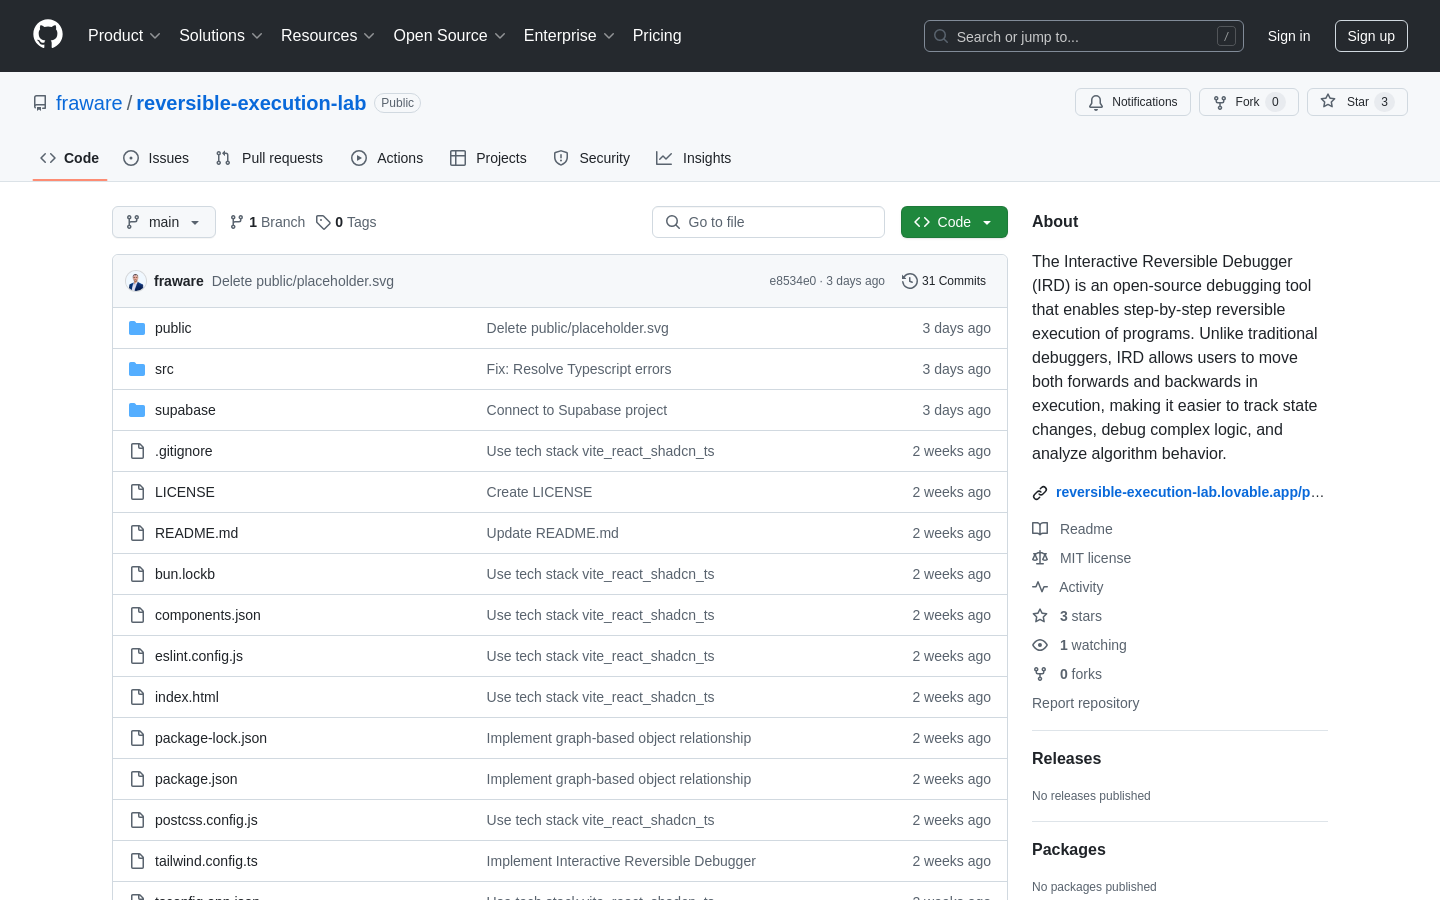Click the supabase folder icon
This screenshot has width=1440, height=900.
coord(137,410)
